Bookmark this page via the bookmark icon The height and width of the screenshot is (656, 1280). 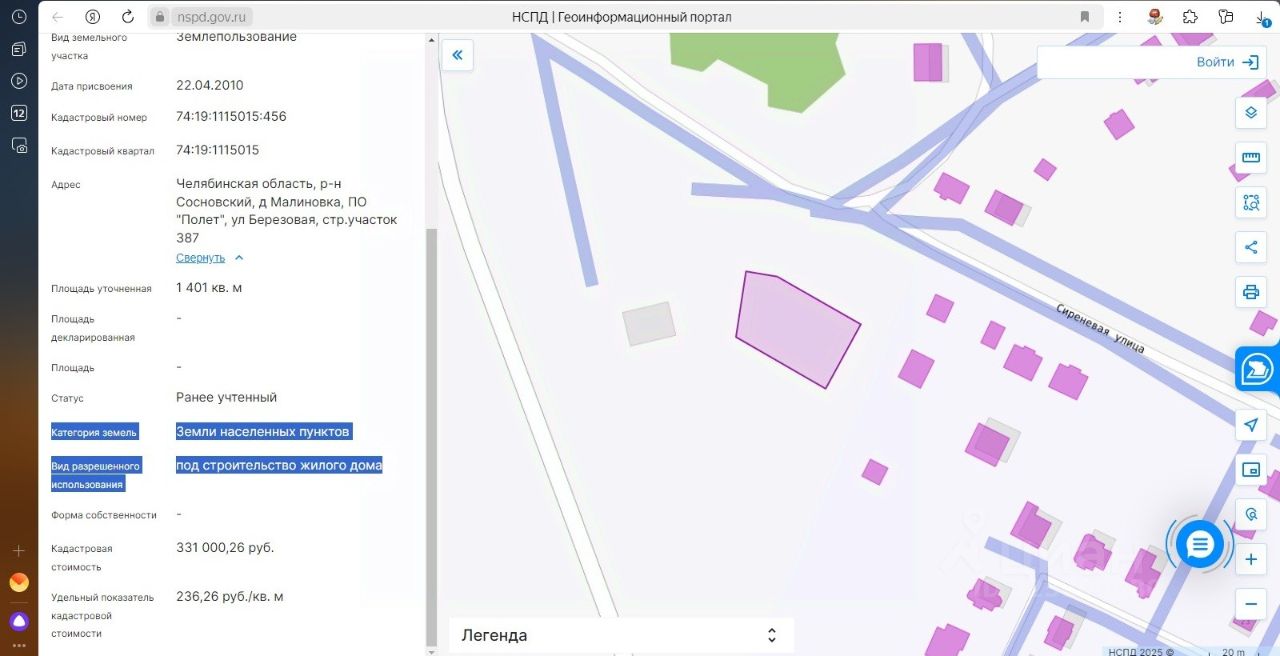[x=1085, y=17]
